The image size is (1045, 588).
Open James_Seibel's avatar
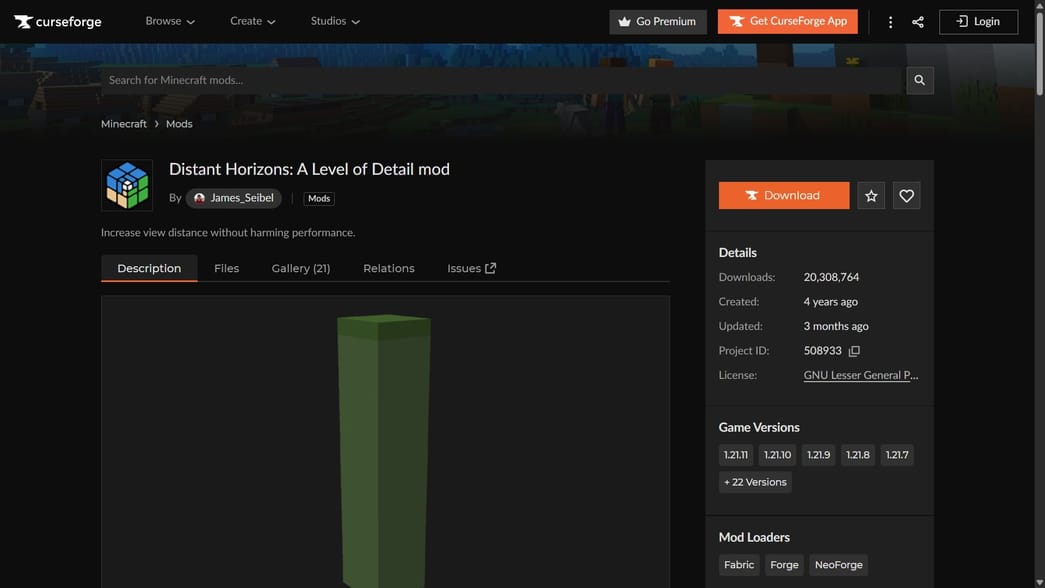click(x=197, y=197)
